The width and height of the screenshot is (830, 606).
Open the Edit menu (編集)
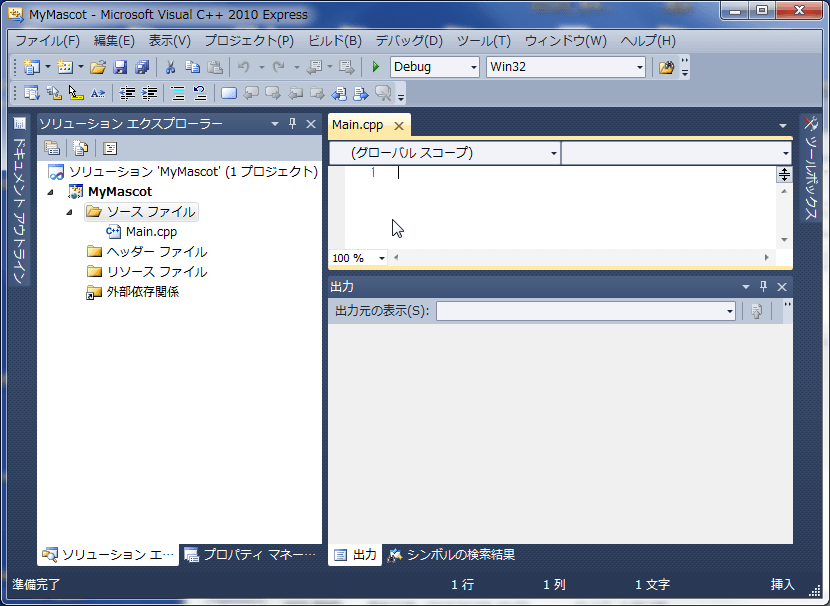pyautogui.click(x=114, y=41)
